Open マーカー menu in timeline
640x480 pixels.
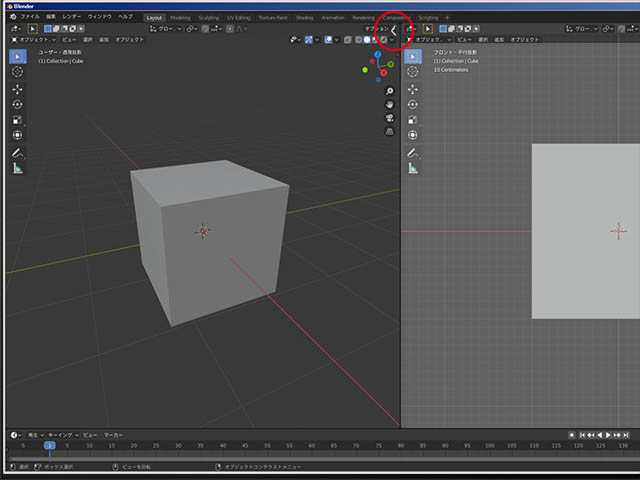[x=113, y=435]
